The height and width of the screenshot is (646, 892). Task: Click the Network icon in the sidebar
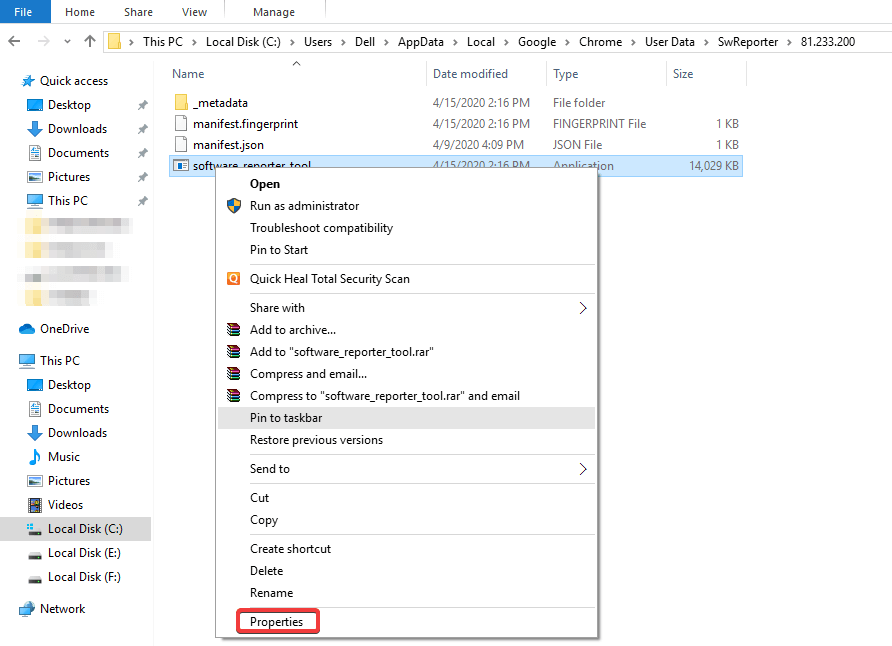coord(27,608)
